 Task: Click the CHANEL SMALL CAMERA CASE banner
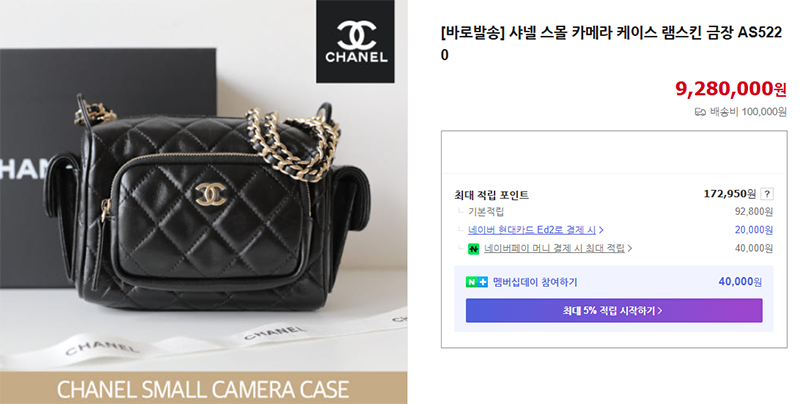[204, 388]
